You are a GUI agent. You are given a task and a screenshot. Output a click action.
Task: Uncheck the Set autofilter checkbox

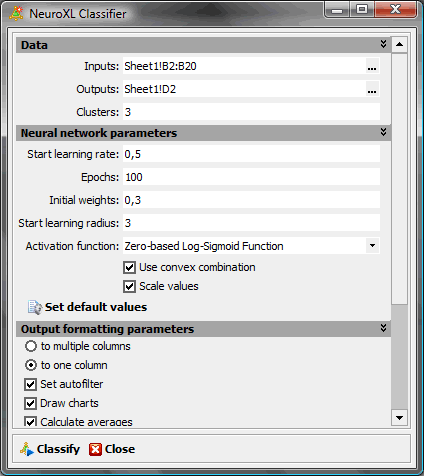30,384
